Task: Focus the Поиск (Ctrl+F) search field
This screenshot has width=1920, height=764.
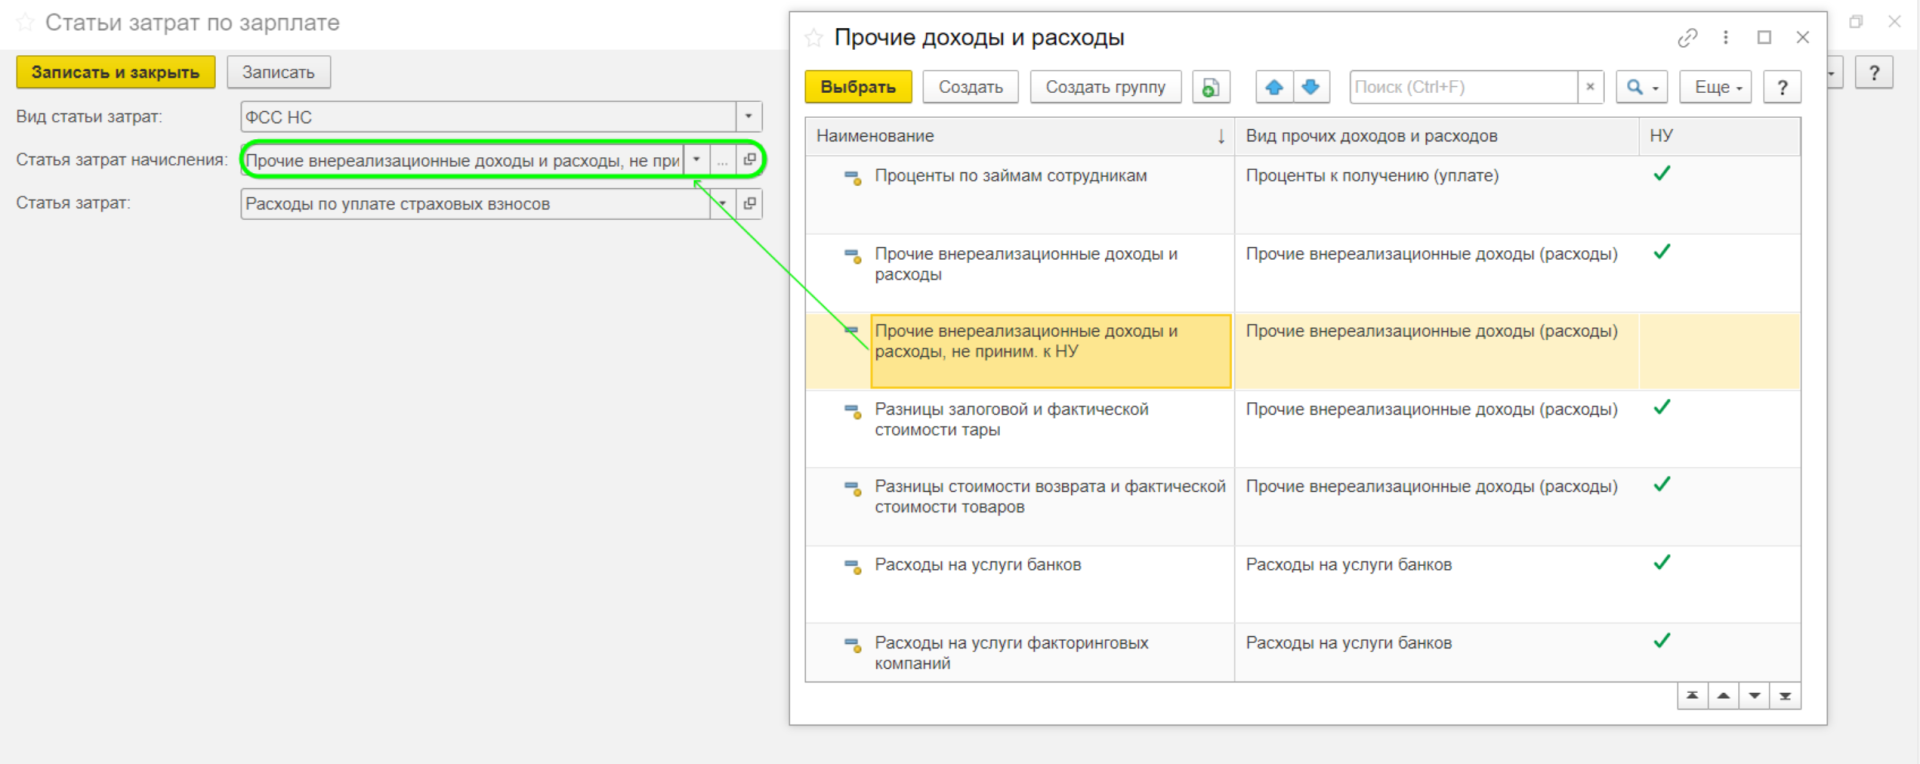Action: 1463,87
